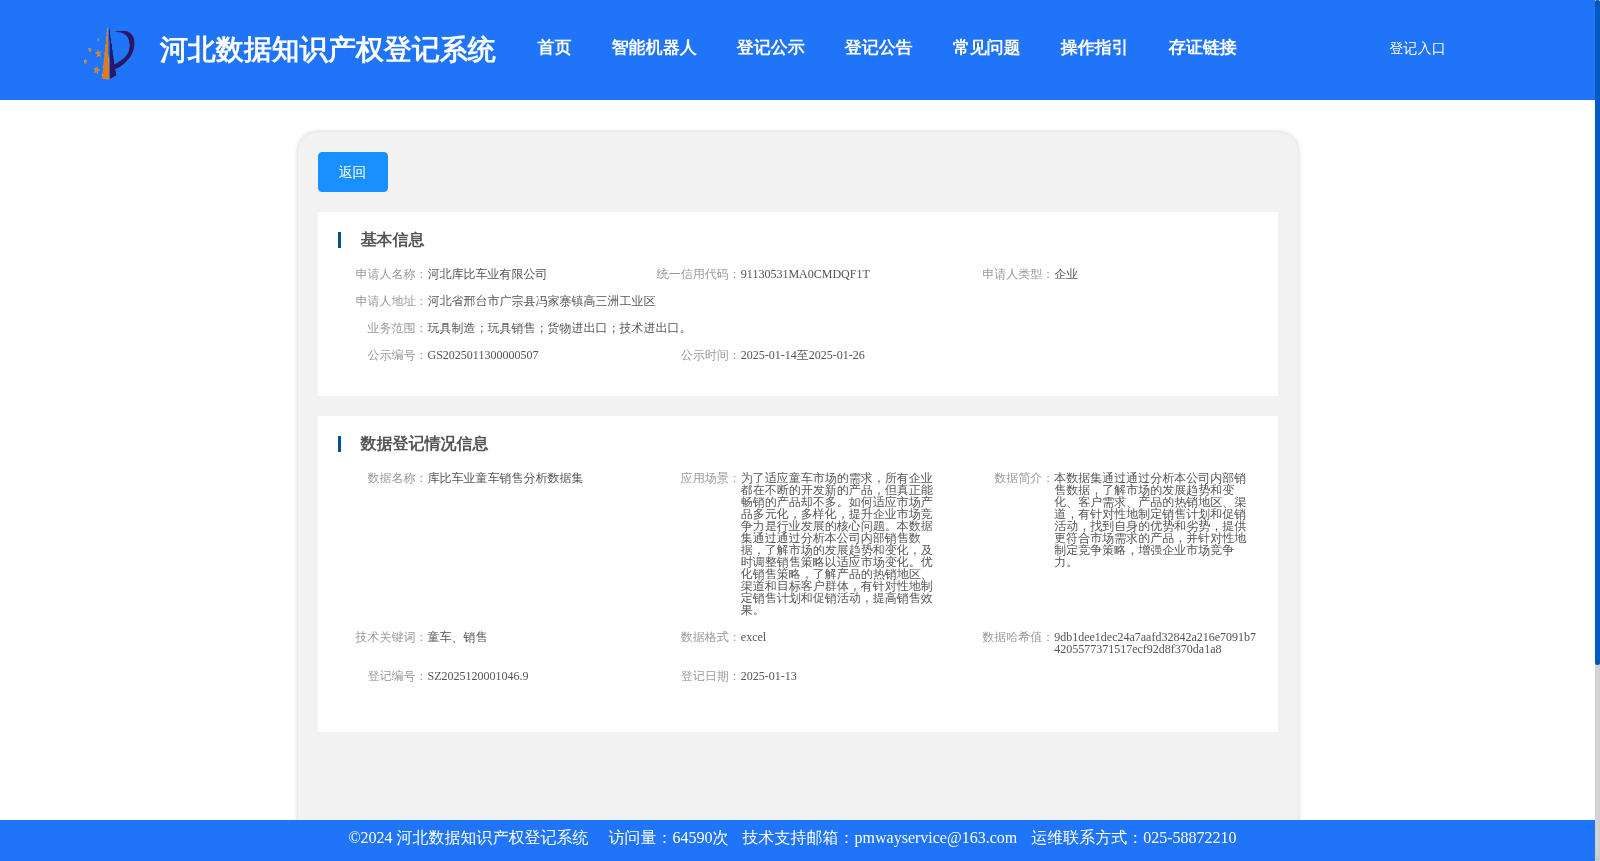Select applicant name 河北库比车业有限公司
Image resolution: width=1600 pixels, height=861 pixels.
click(487, 274)
